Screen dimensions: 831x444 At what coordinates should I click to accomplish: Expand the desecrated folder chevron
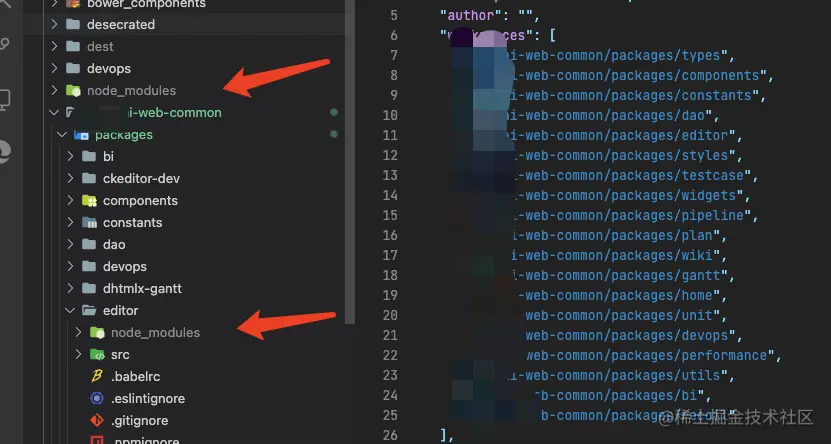click(54, 24)
